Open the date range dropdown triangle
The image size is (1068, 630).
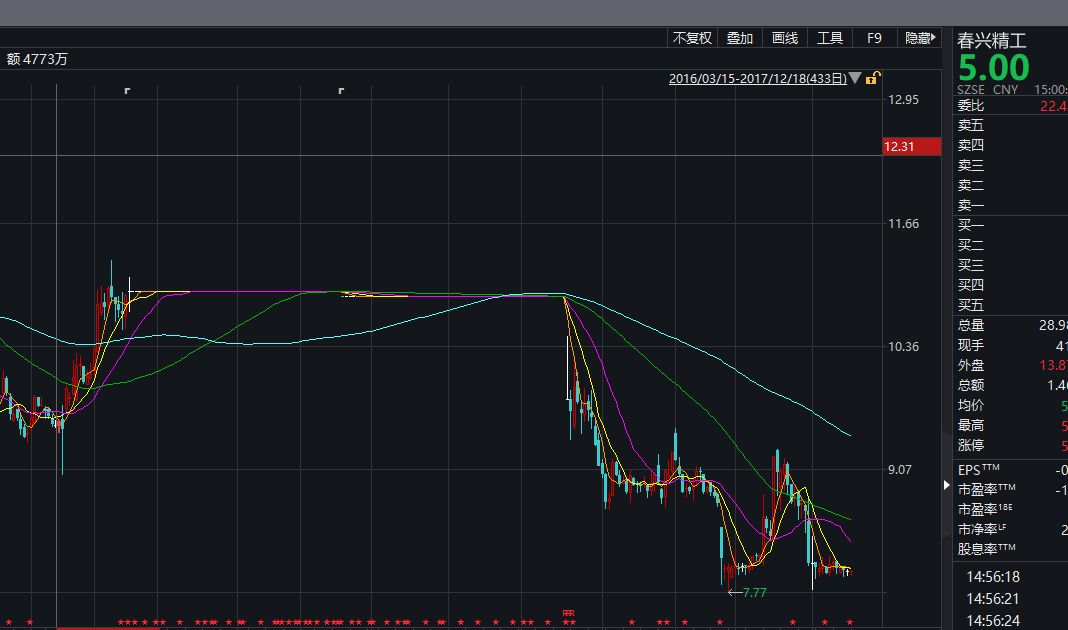pyautogui.click(x=855, y=78)
